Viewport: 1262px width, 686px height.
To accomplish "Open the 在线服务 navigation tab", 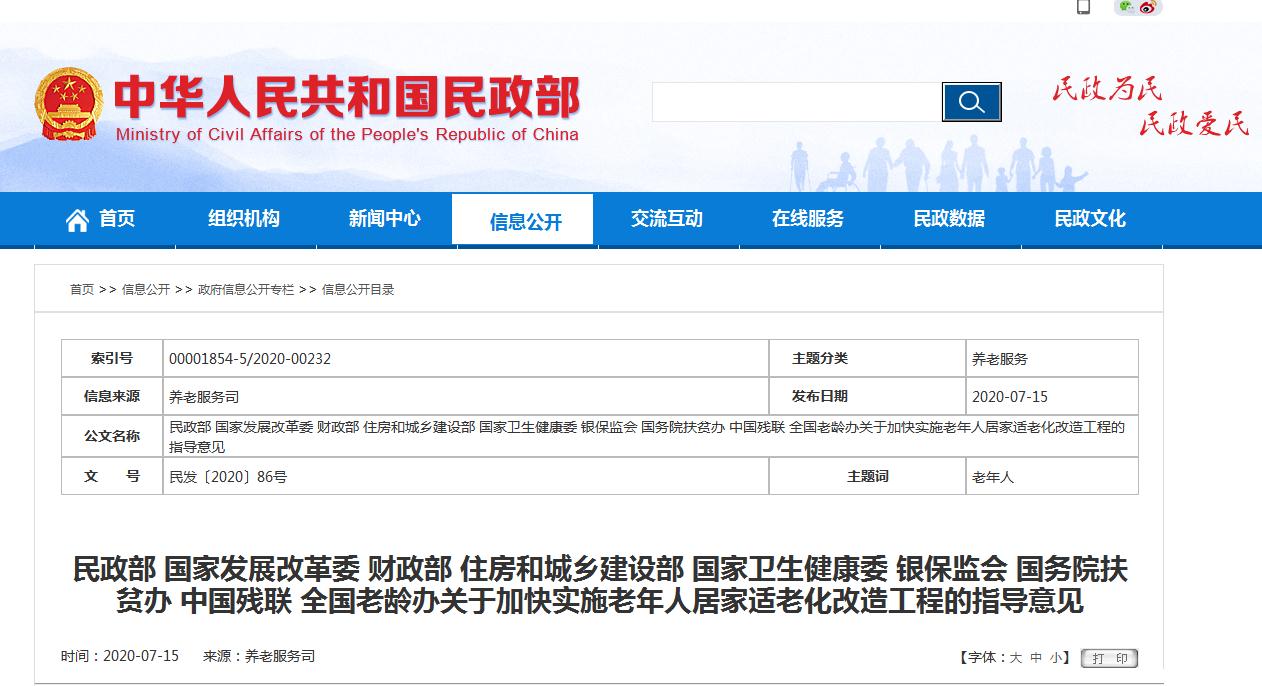I will point(808,219).
